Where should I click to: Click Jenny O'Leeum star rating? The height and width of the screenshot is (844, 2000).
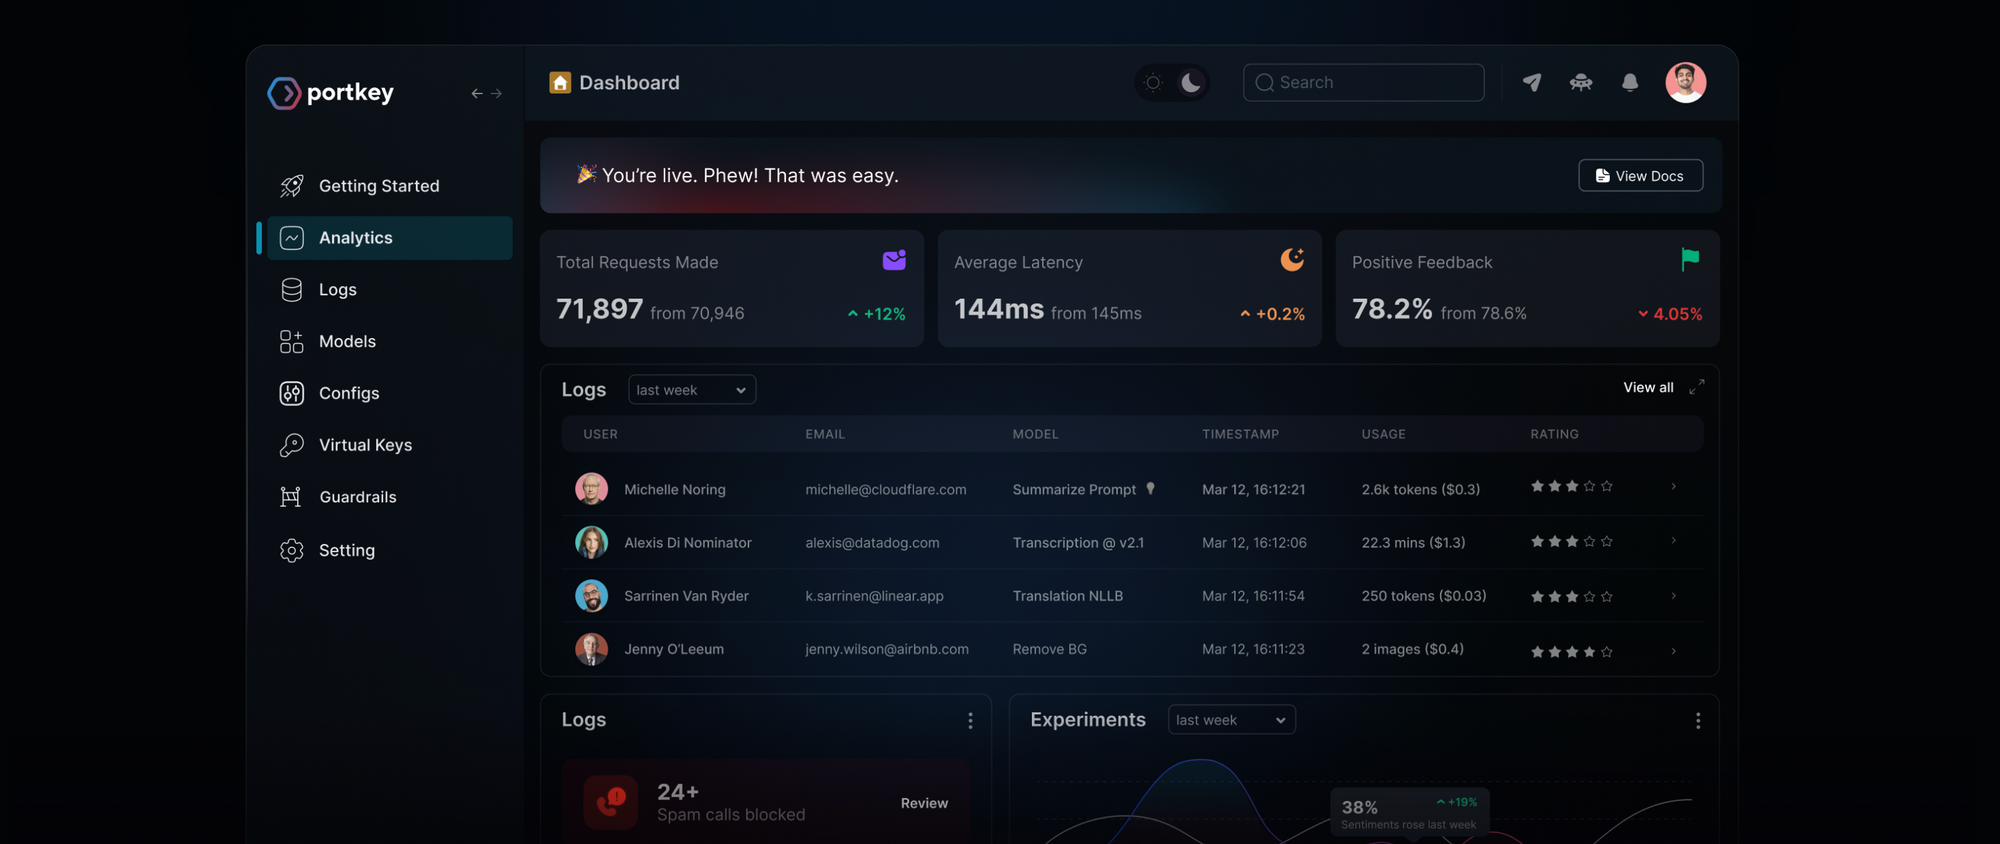click(x=1571, y=652)
